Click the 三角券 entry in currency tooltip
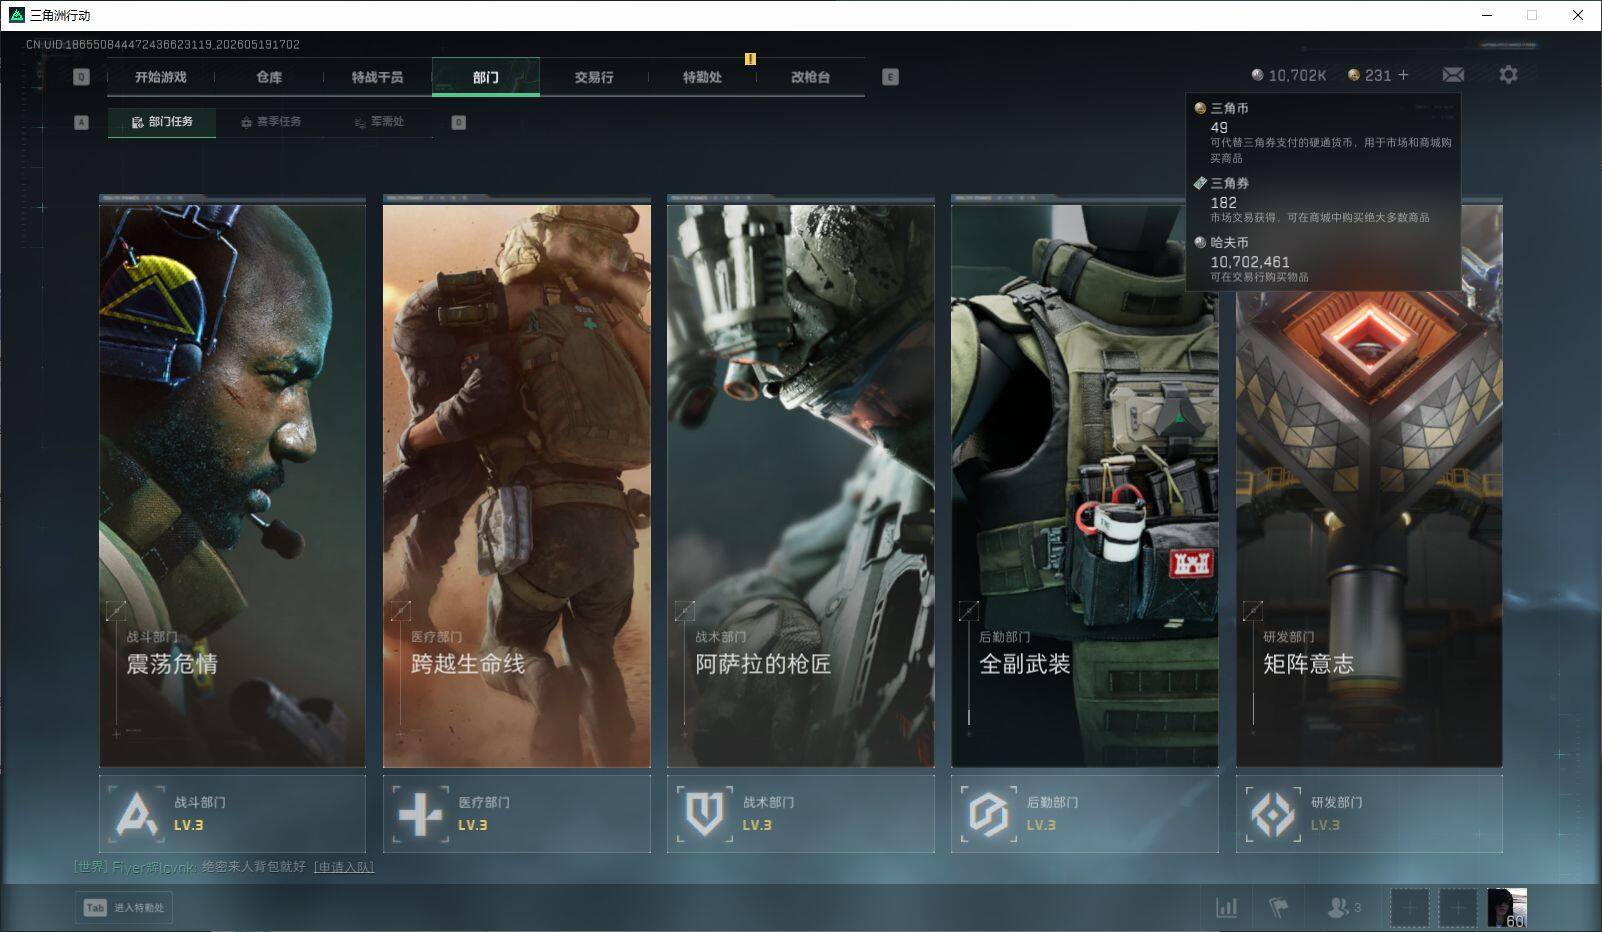The width and height of the screenshot is (1602, 932). point(1323,200)
